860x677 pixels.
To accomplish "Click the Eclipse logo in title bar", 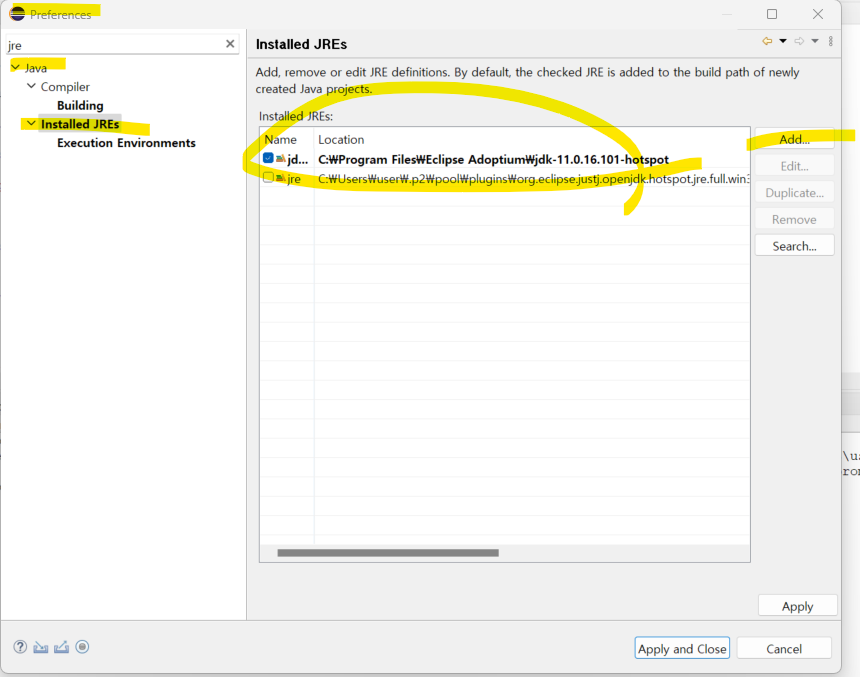I will (x=18, y=13).
